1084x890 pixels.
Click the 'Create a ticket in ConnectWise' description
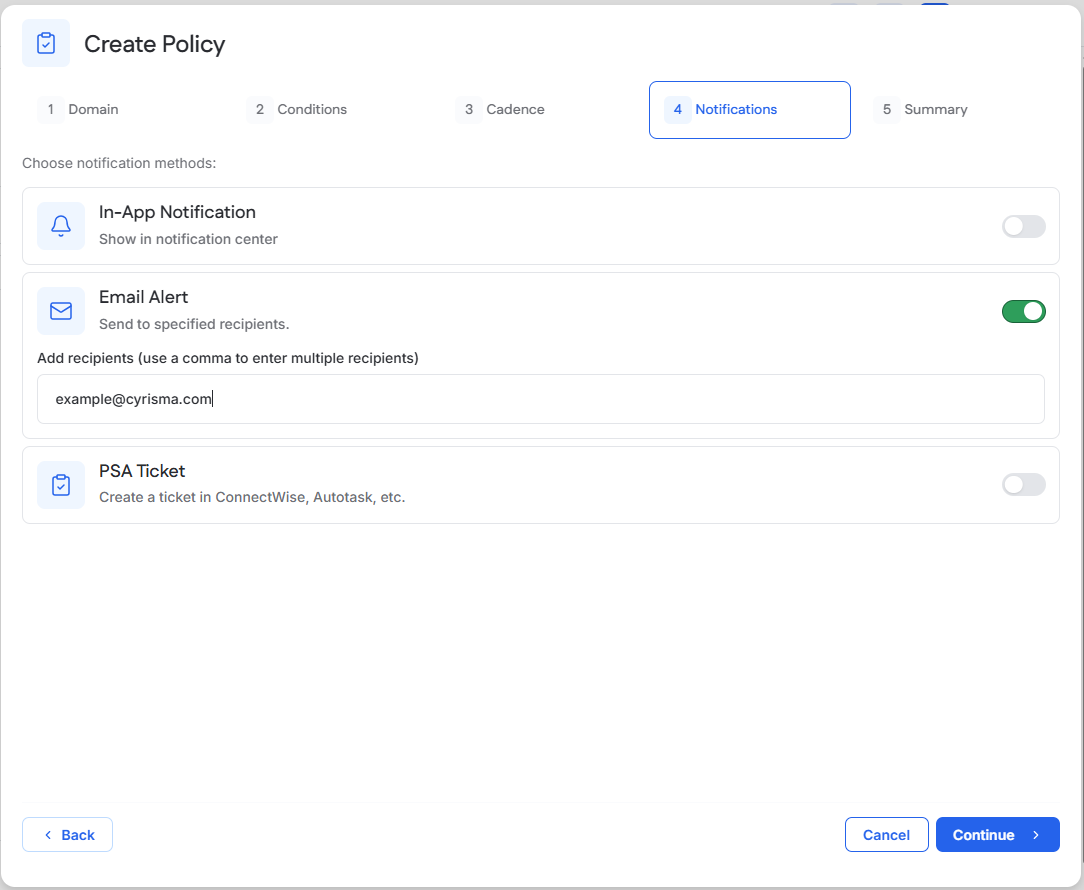click(252, 497)
